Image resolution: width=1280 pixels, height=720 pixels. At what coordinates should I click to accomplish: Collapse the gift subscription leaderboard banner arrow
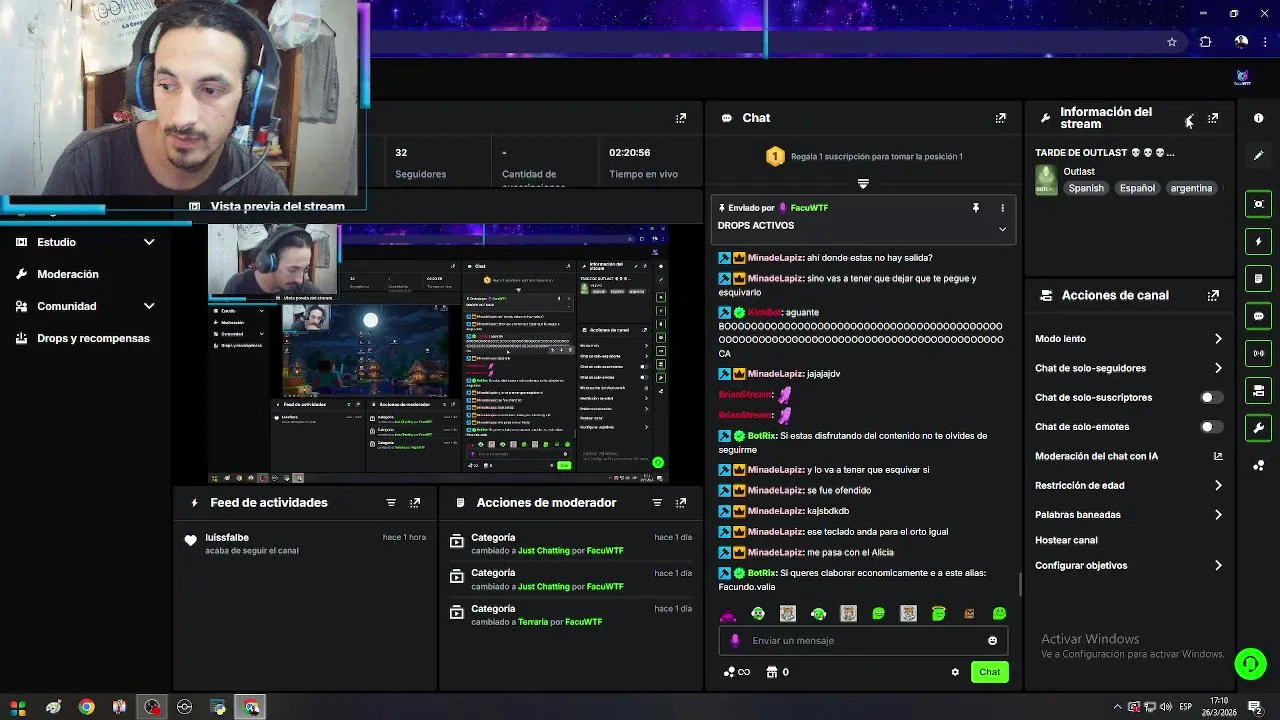tap(863, 184)
